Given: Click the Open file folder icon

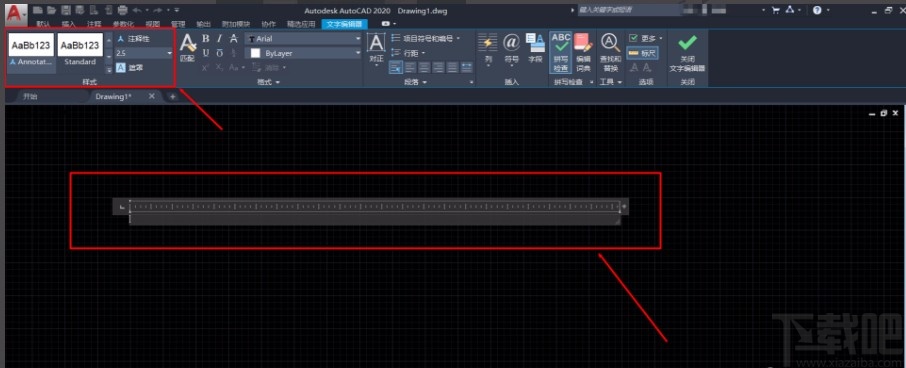Looking at the screenshot, I should click(51, 10).
